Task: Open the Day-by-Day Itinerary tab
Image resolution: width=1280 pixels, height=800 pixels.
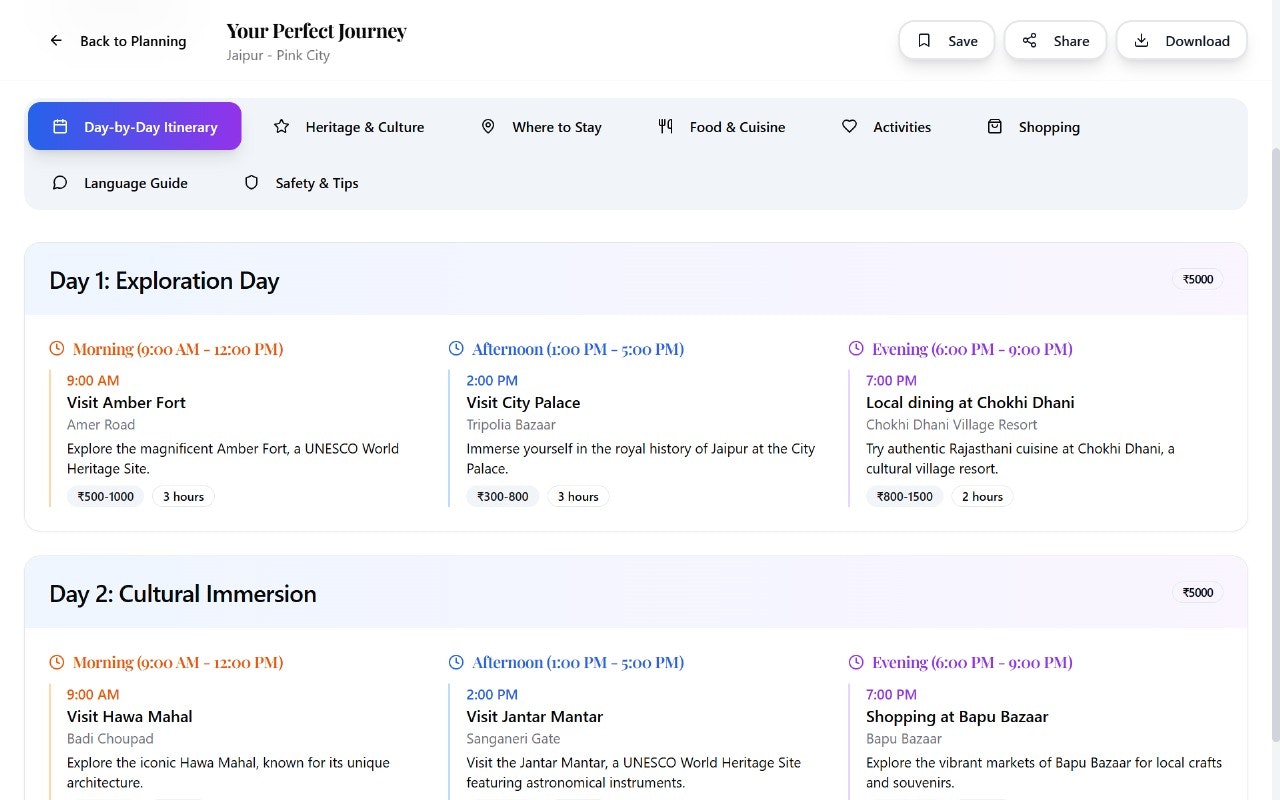Action: [134, 126]
